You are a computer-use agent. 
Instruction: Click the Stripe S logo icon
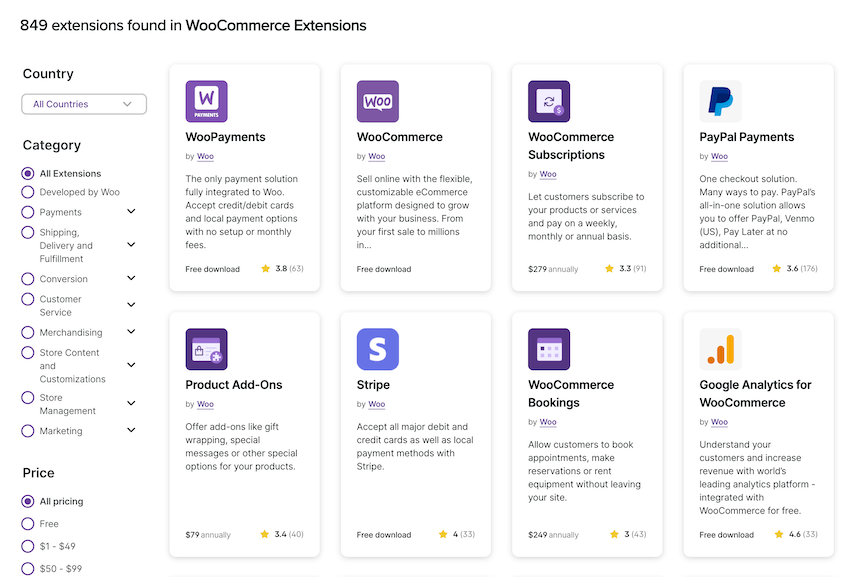378,349
